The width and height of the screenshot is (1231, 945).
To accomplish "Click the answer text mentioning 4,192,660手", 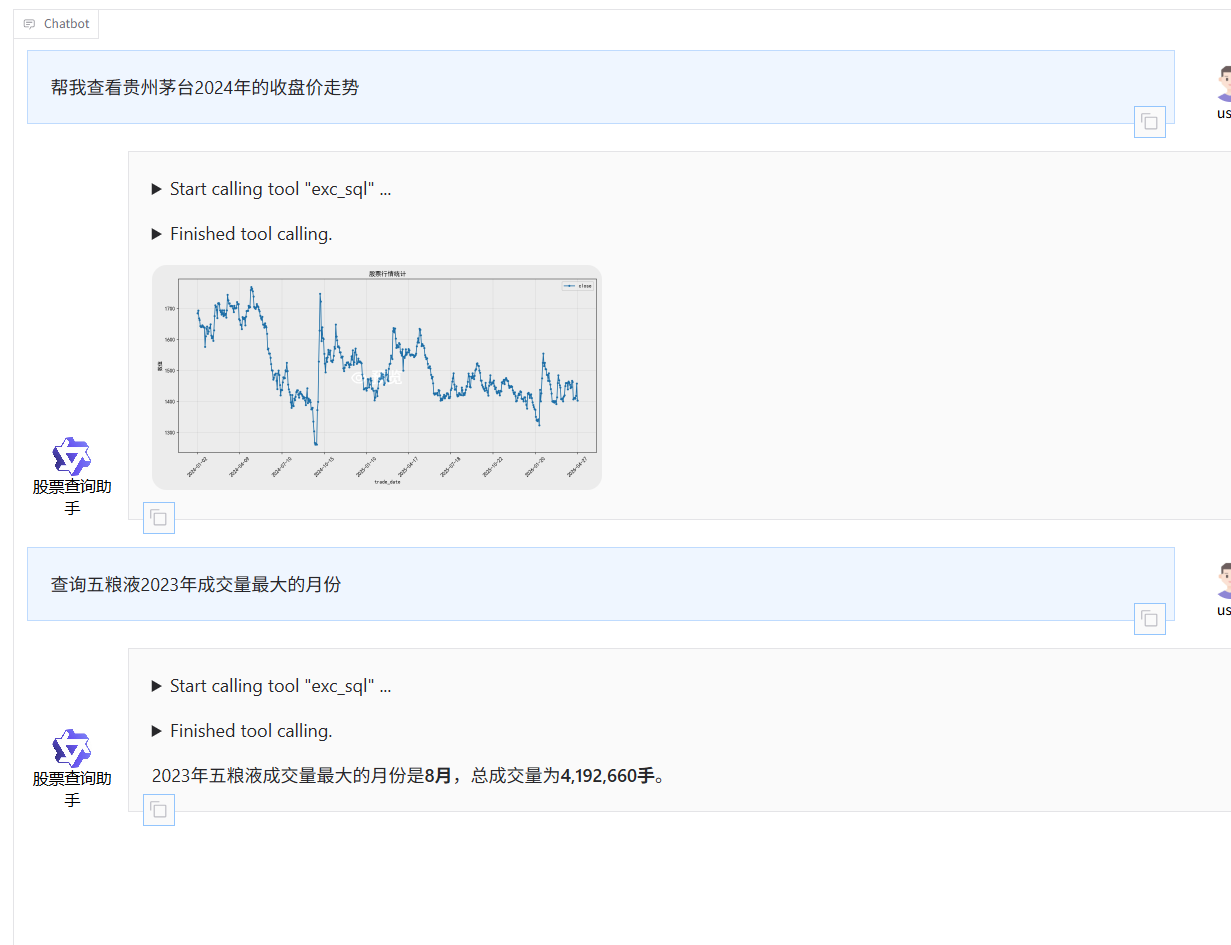I will pos(408,776).
